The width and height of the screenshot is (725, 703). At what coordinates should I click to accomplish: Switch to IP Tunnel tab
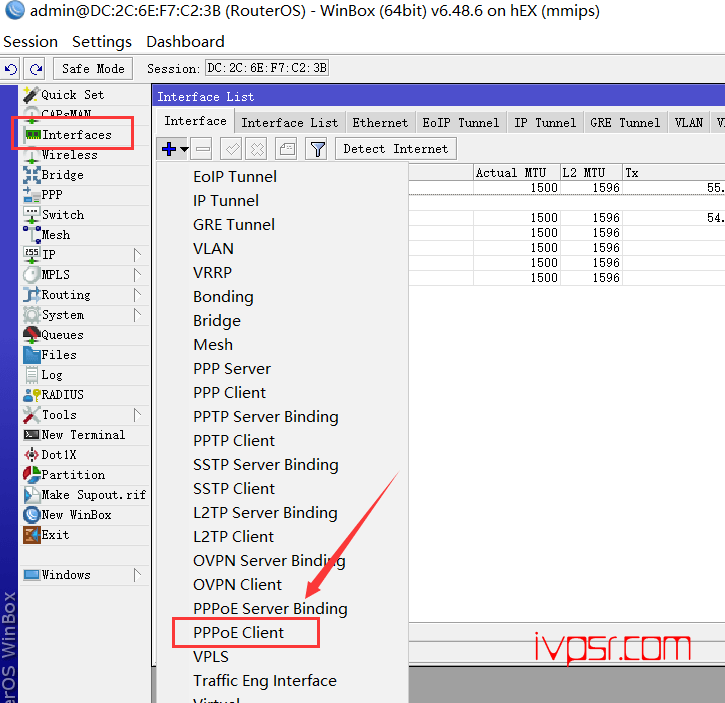(x=545, y=123)
